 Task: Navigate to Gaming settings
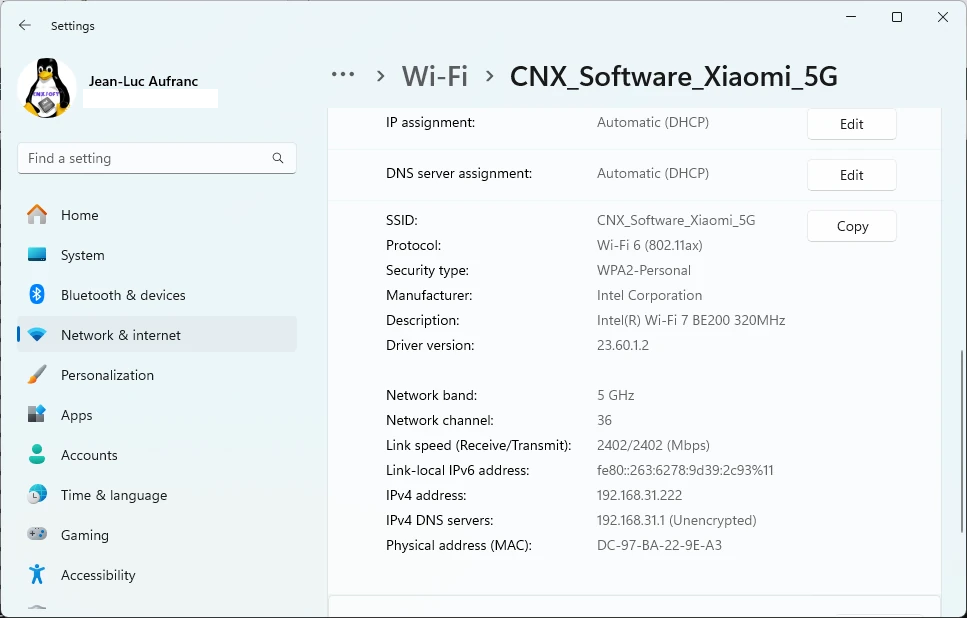pyautogui.click(x=157, y=535)
